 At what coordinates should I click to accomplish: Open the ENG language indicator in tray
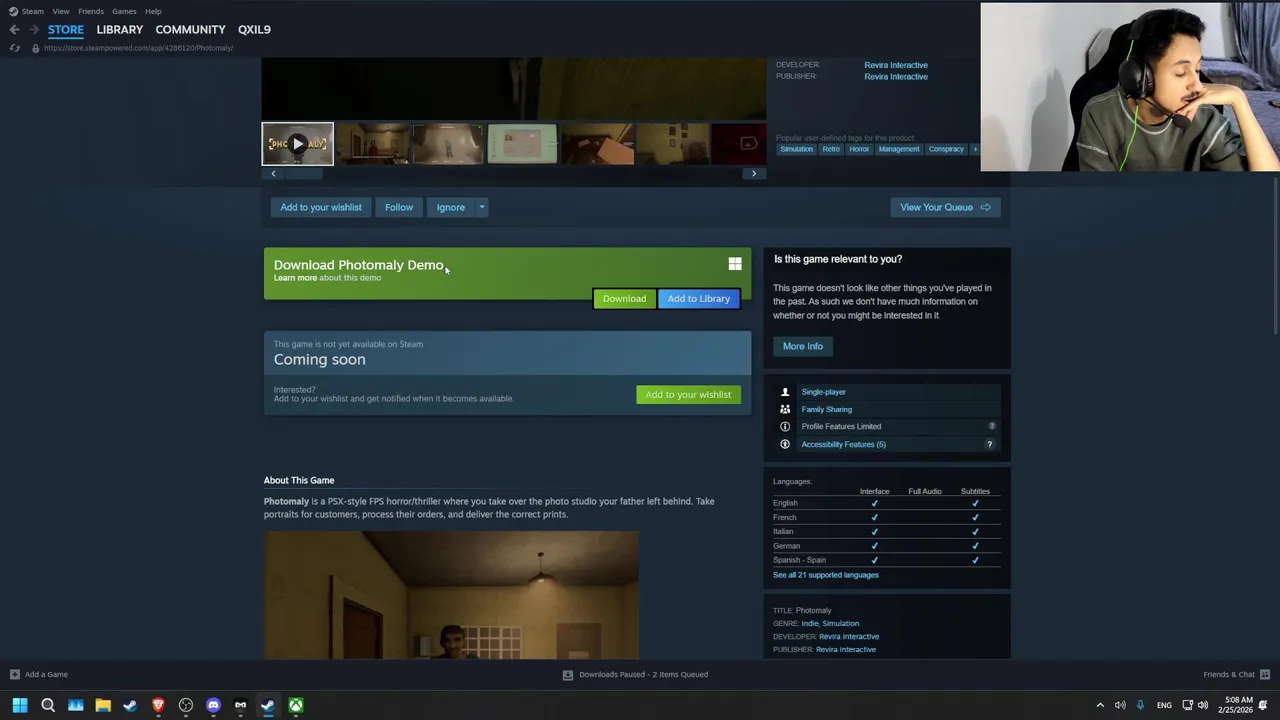tap(1164, 705)
